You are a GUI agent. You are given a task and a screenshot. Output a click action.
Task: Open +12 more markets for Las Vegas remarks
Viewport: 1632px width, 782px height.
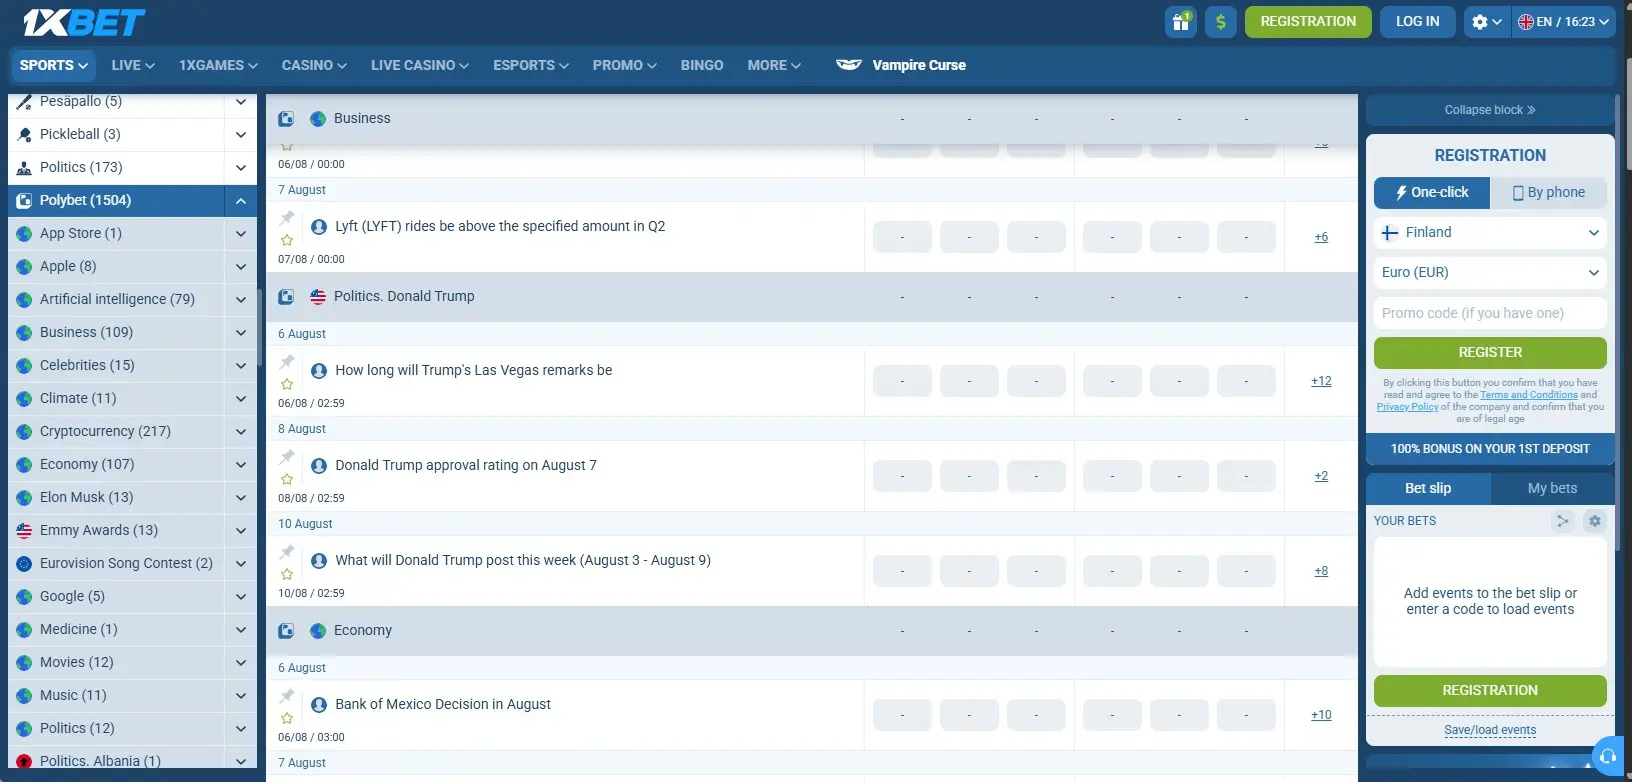(x=1321, y=381)
